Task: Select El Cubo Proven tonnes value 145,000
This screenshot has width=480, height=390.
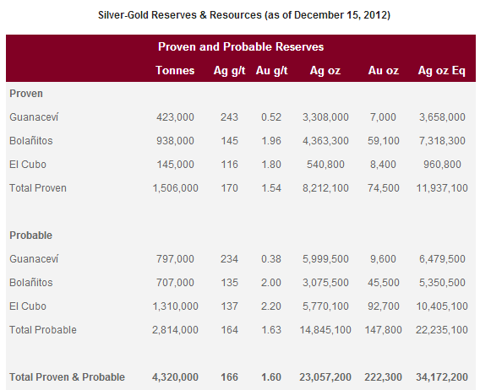Action: [175, 164]
